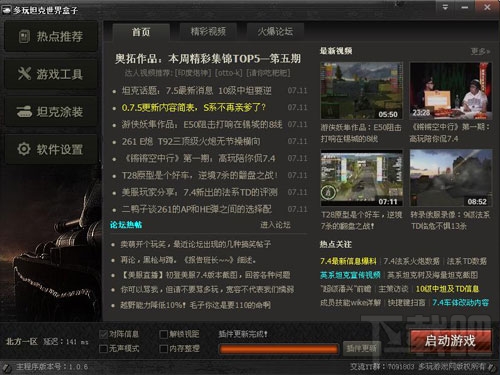Viewport: 500px width, 375px height.
Task: Open the 请你吃粑粑 video author link
Action: [x=268, y=73]
